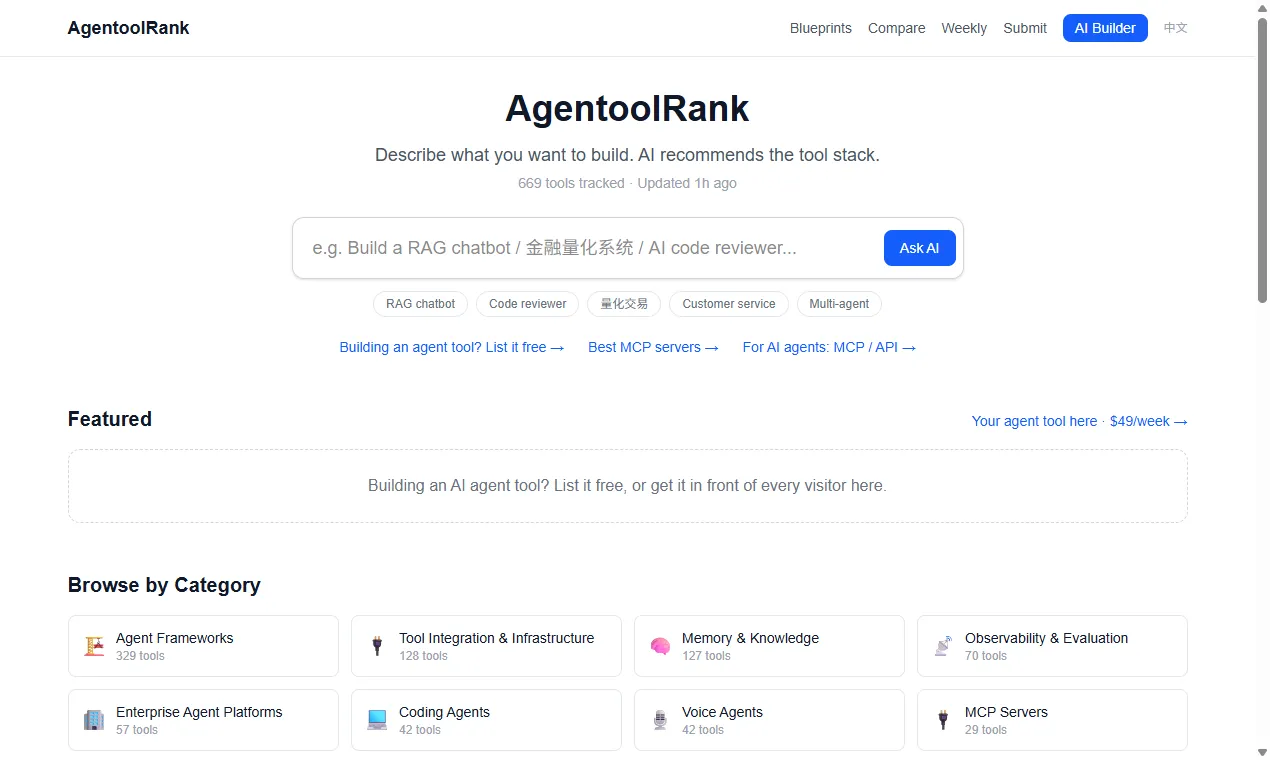The image size is (1270, 760).
Task: Click the page vertical scrollbar thumb
Action: [x=1262, y=158]
